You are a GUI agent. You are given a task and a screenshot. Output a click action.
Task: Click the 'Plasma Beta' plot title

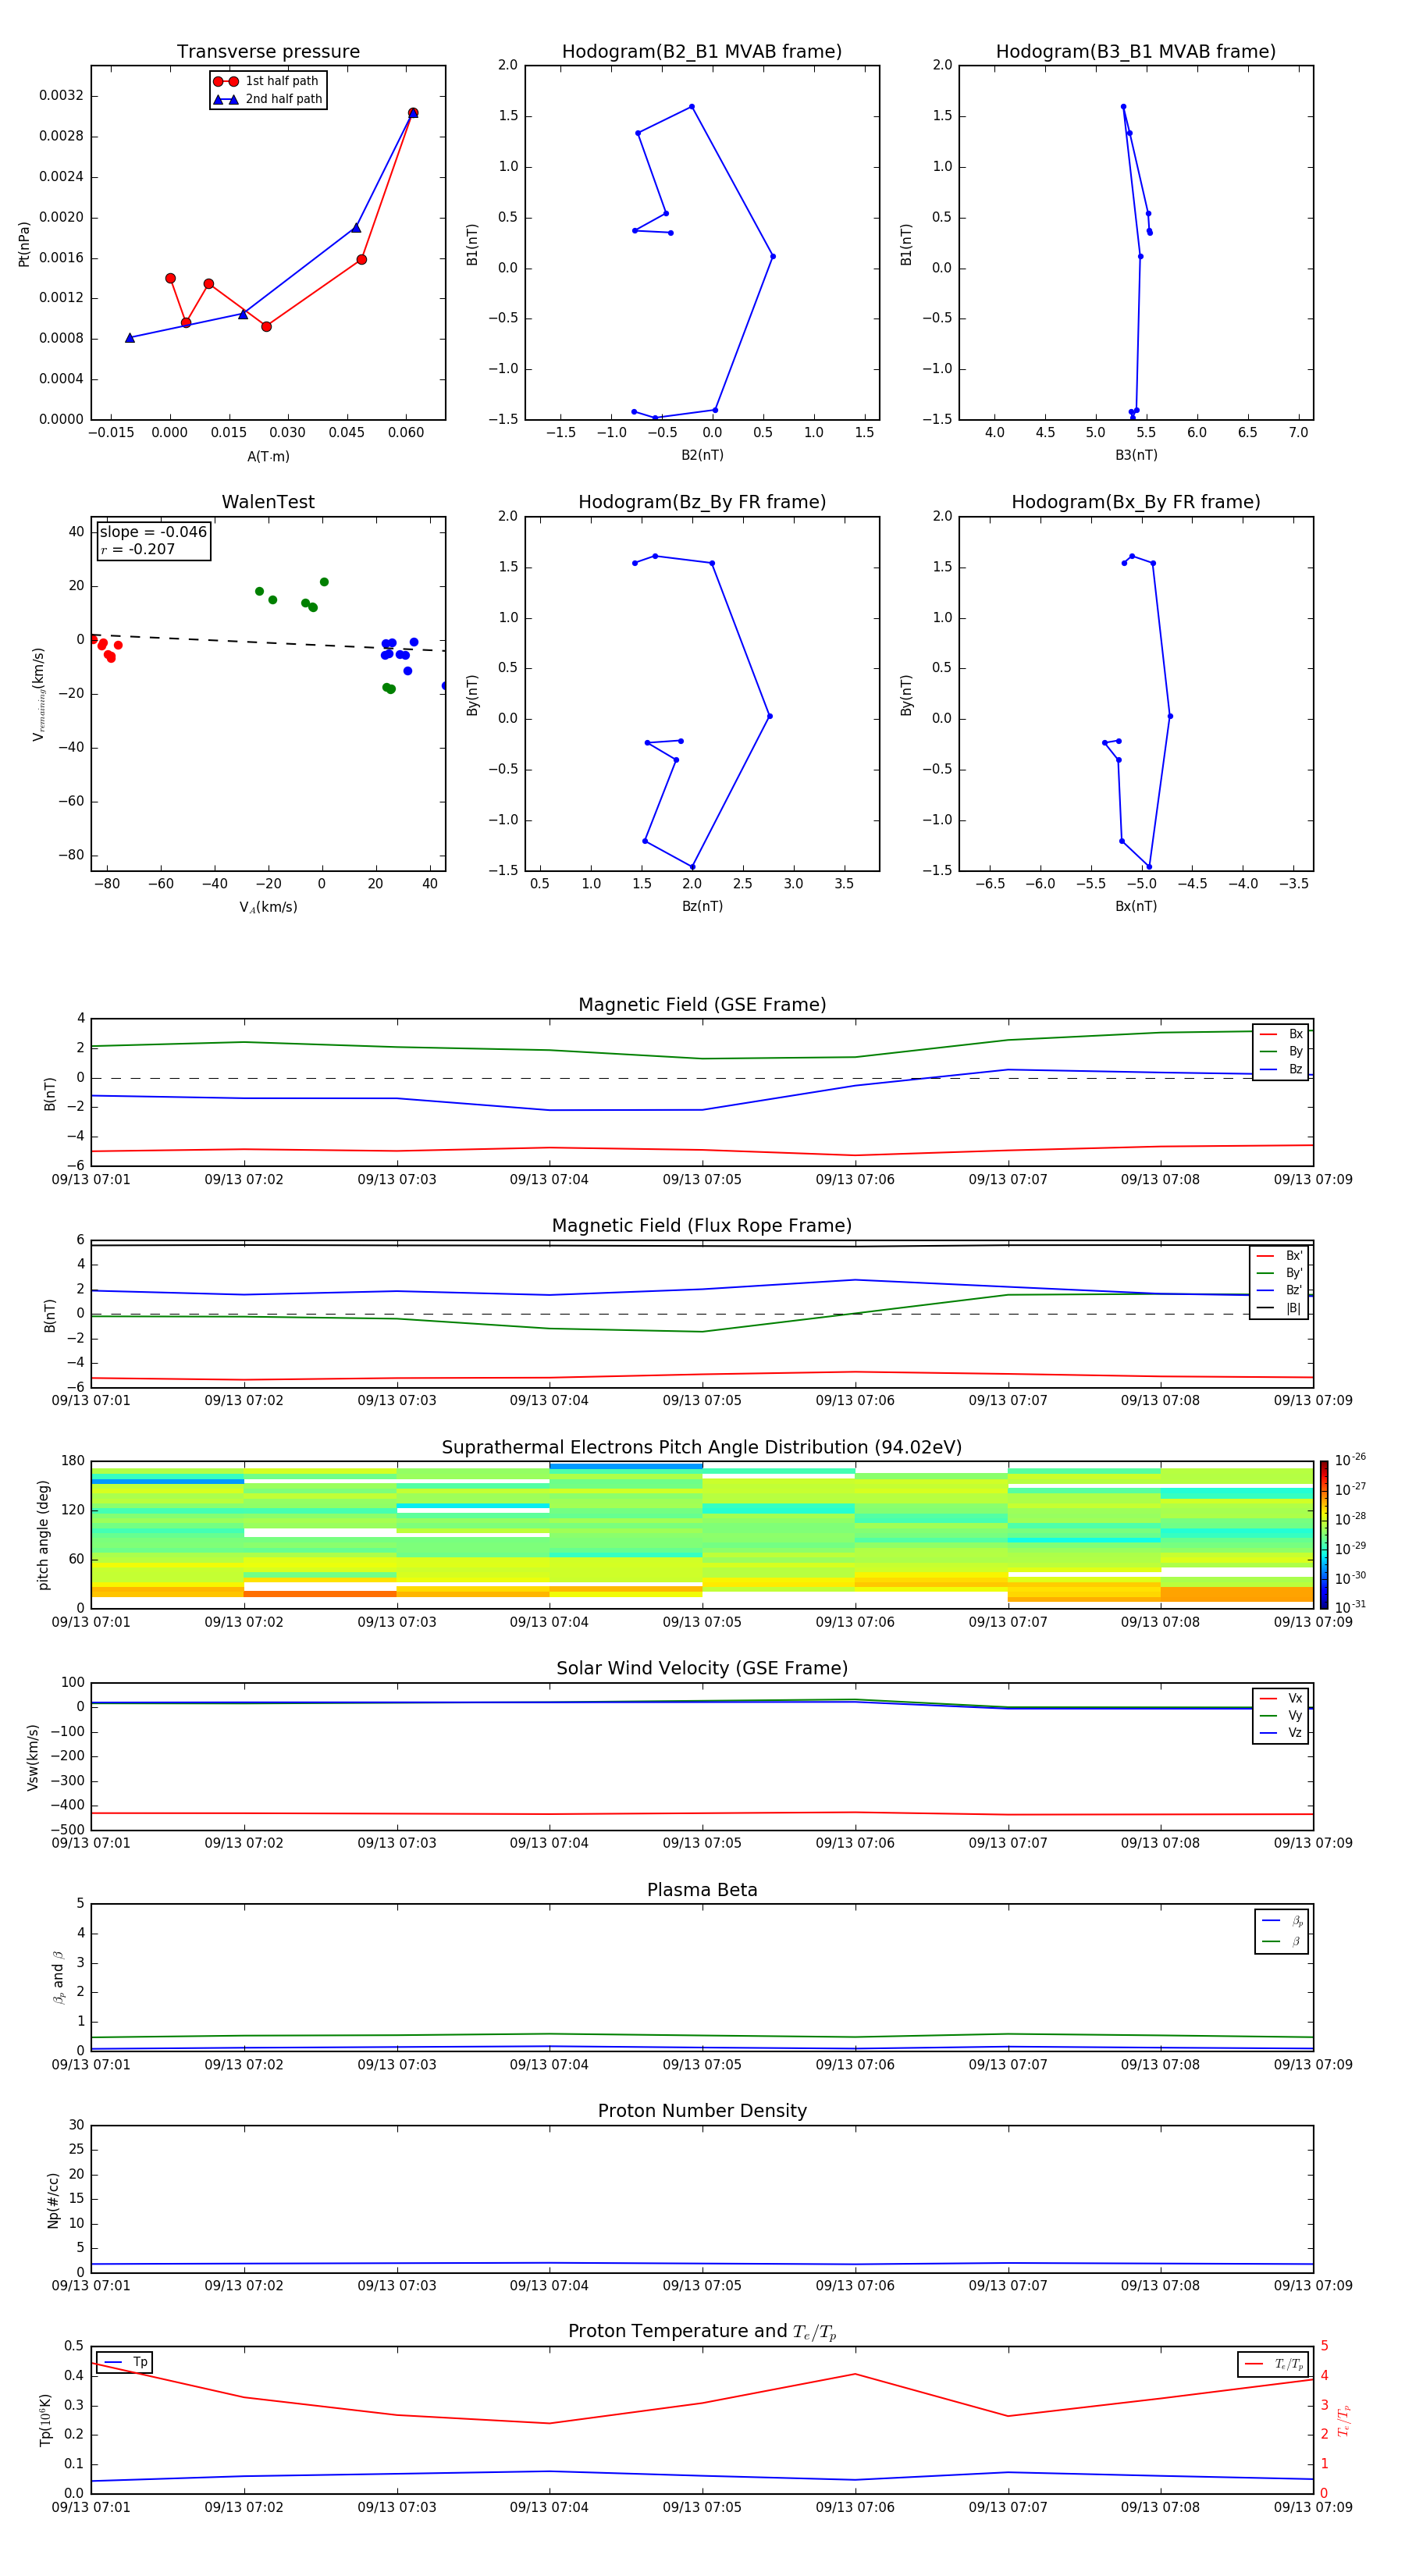pyautogui.click(x=702, y=1891)
